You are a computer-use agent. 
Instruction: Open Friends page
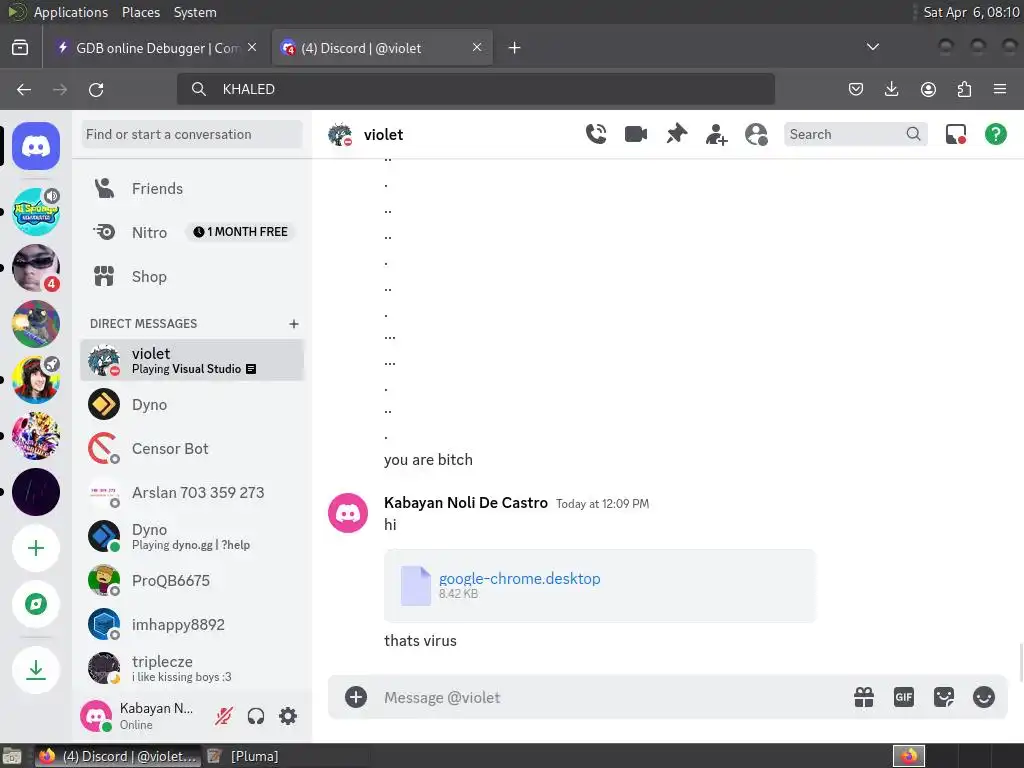pos(192,189)
